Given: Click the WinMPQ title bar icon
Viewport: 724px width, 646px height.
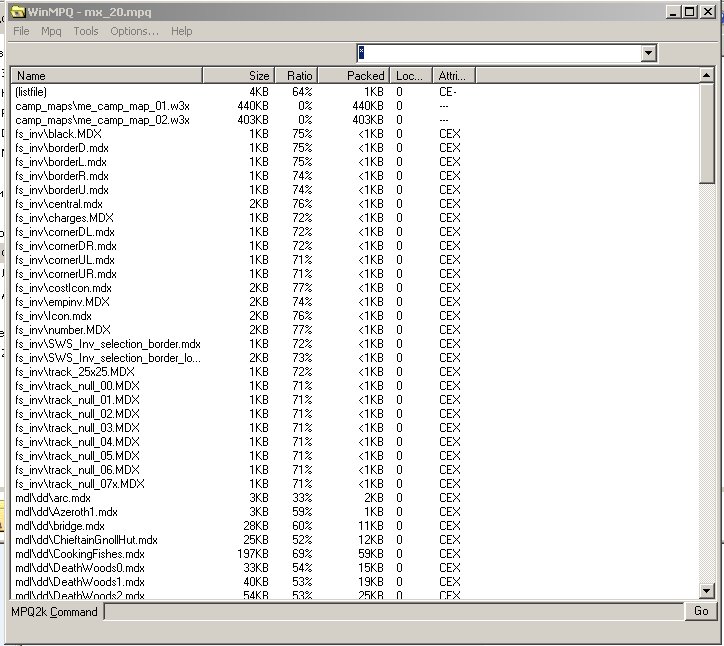Looking at the screenshot, I should 18,12.
